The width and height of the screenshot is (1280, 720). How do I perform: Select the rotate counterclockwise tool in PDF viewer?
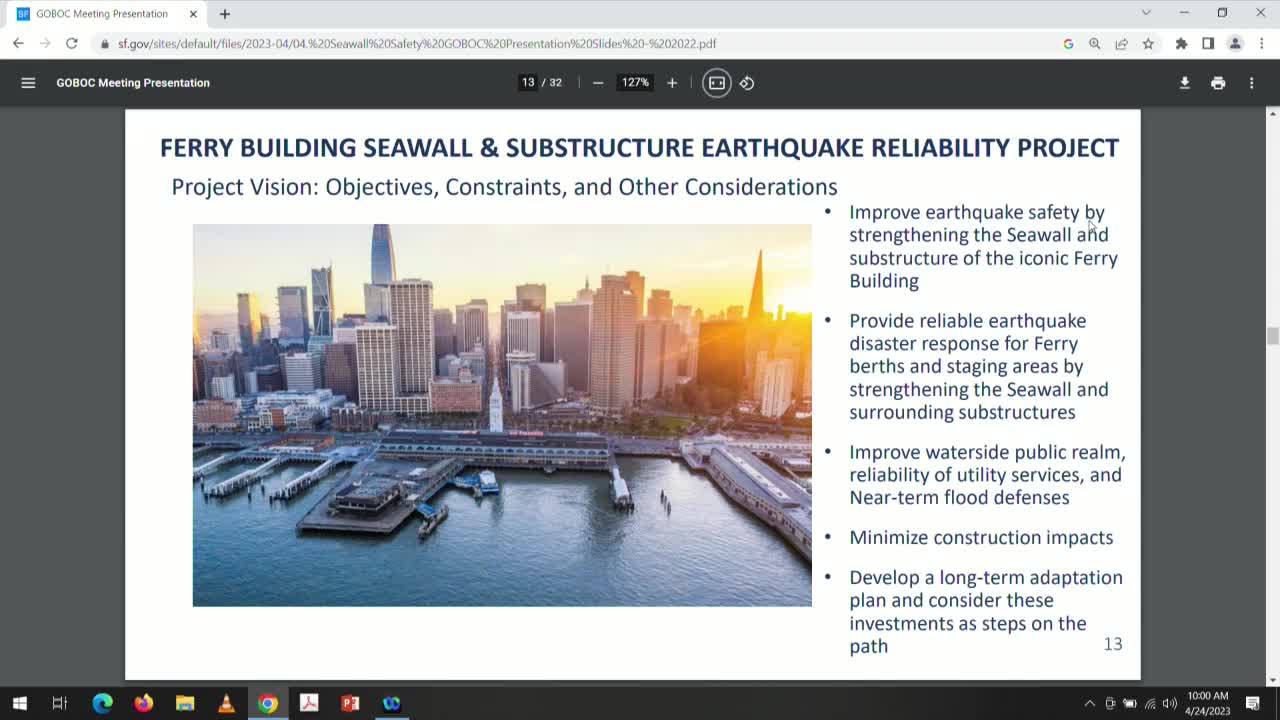pyautogui.click(x=746, y=83)
